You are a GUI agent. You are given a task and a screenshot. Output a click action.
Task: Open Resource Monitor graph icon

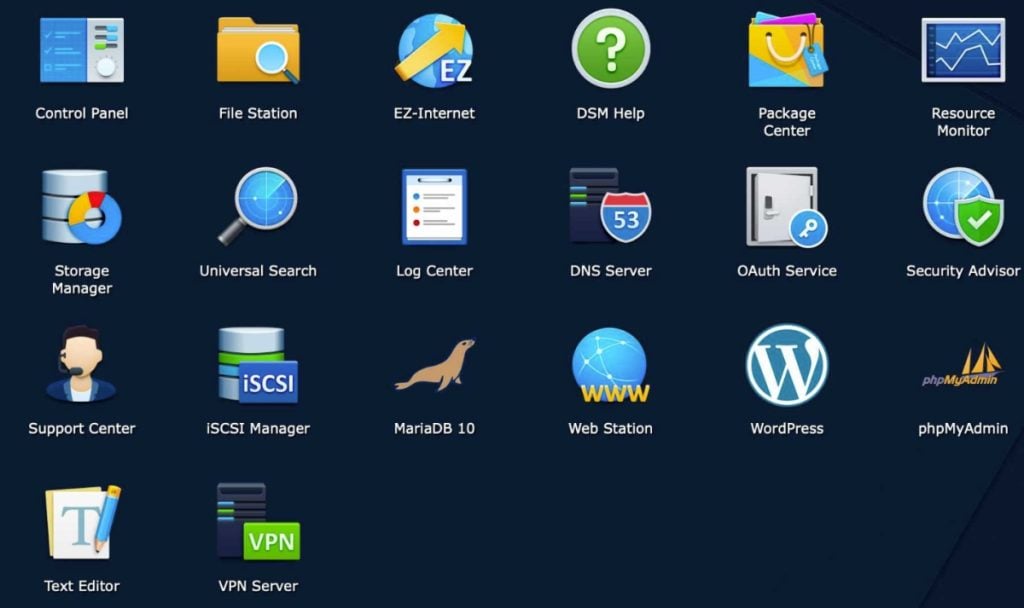coord(963,50)
